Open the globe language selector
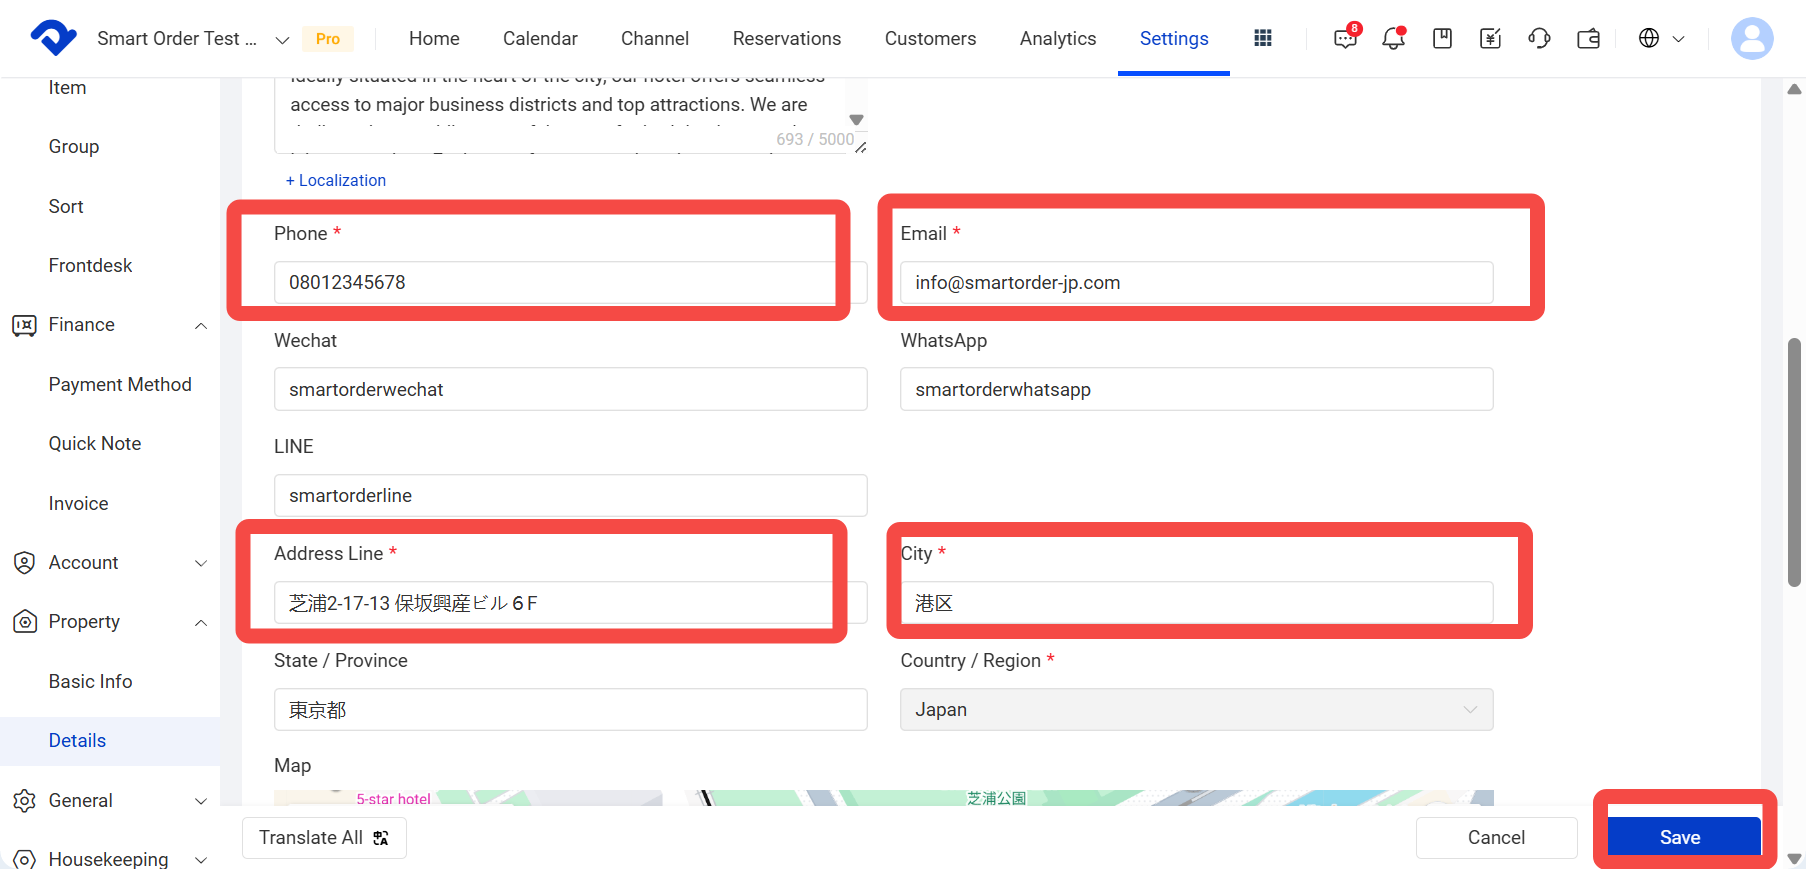The width and height of the screenshot is (1806, 869). [x=1661, y=38]
